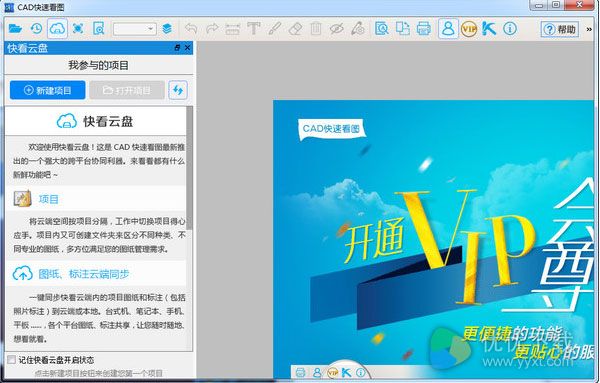Image resolution: width=600 pixels, height=383 pixels.
Task: Click the CAD快速看图 tag on banner
Action: point(331,129)
